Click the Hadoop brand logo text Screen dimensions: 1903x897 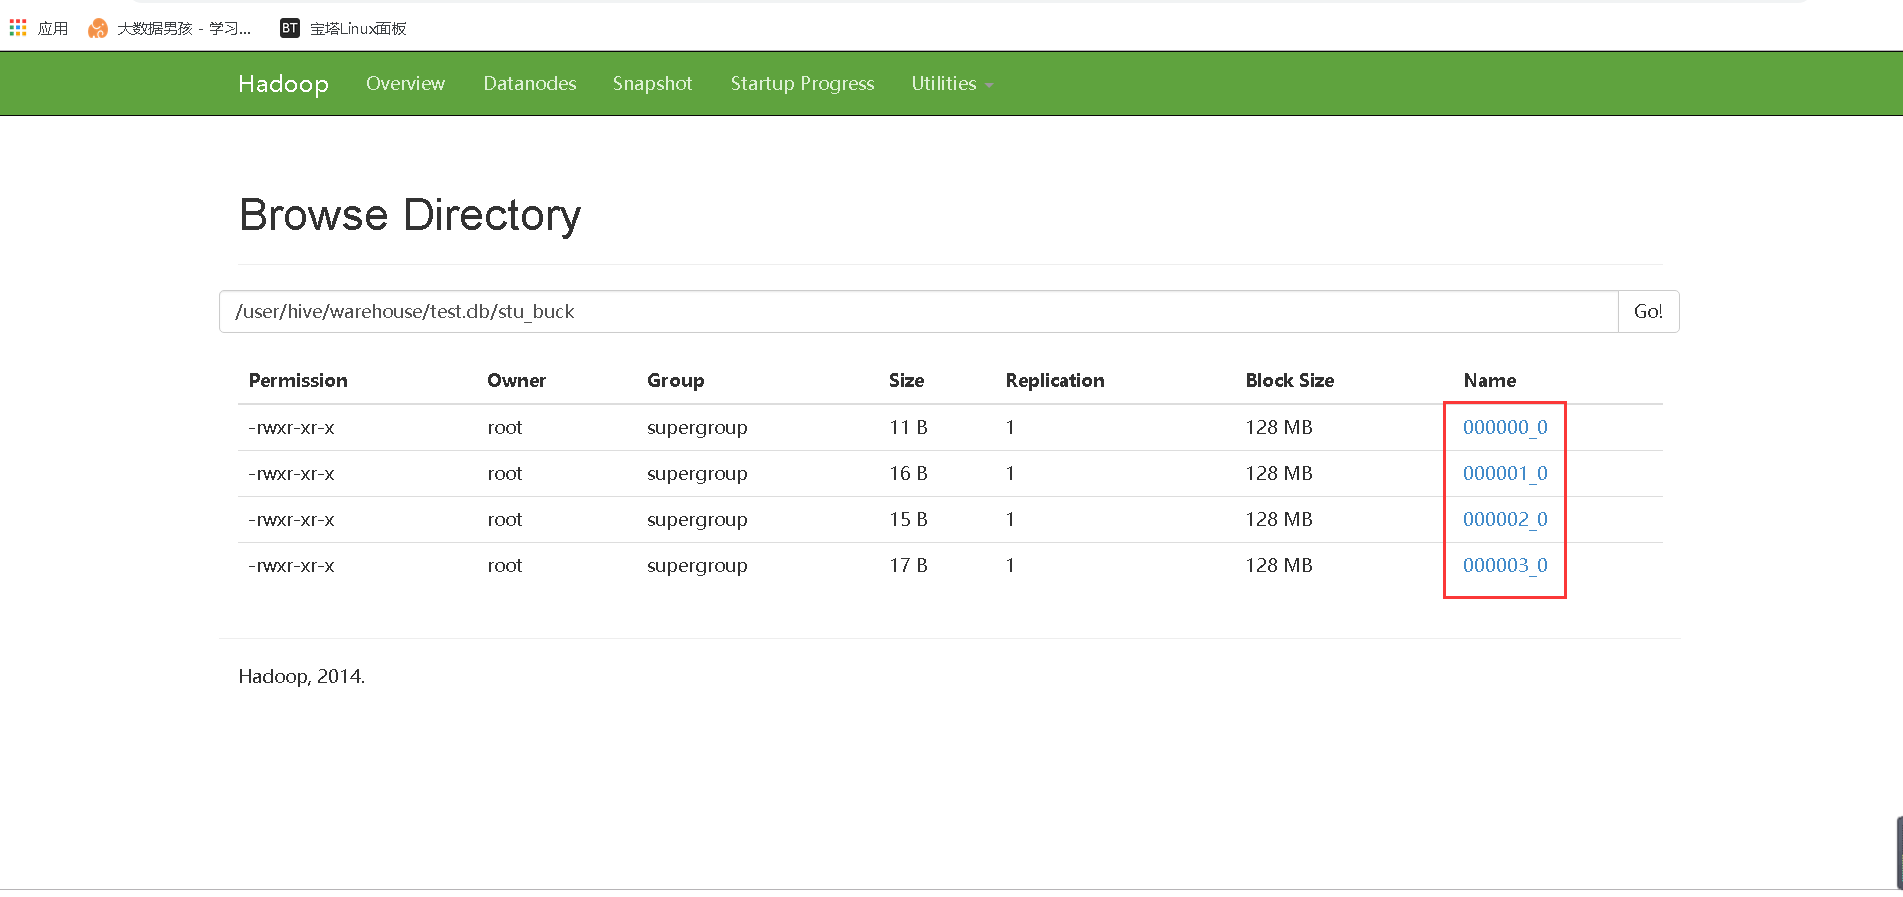[x=283, y=84]
